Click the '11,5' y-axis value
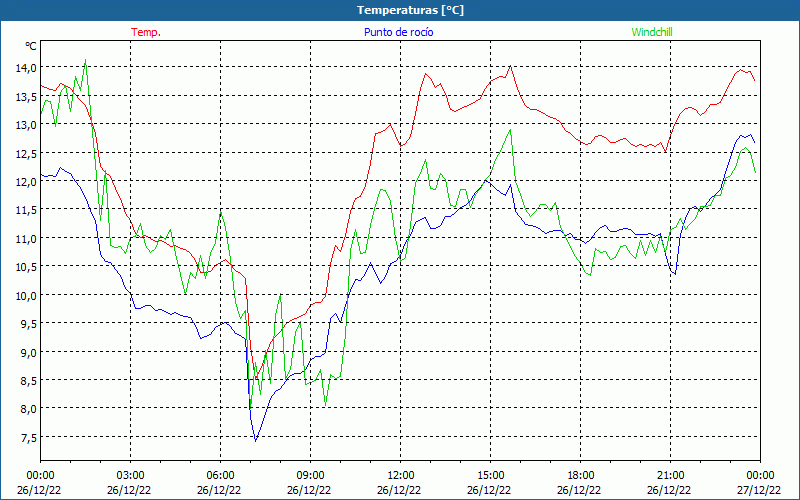 (26, 209)
